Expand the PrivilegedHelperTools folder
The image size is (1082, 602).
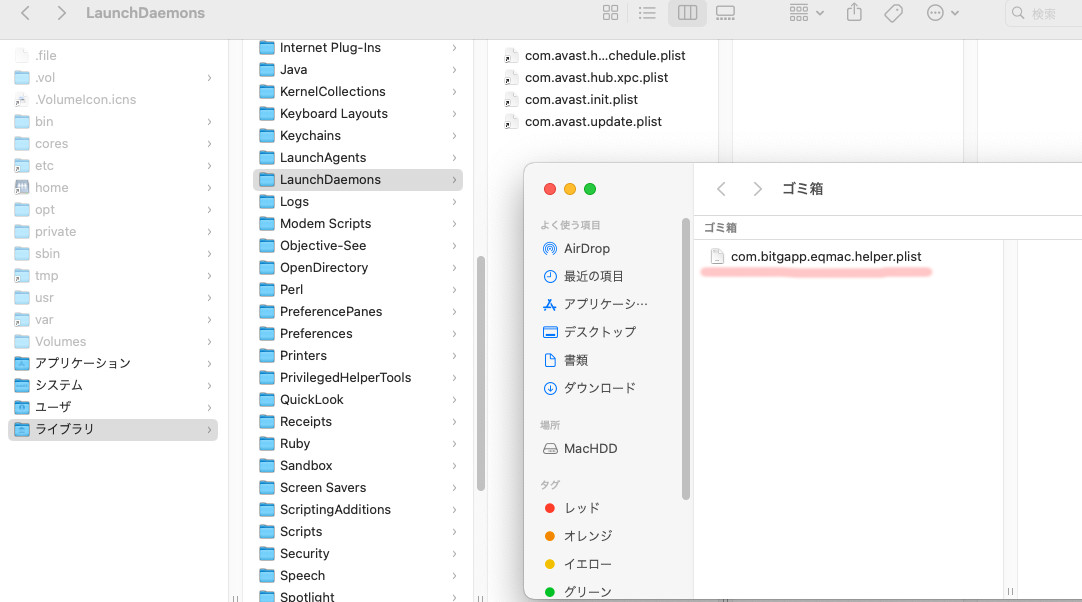[x=345, y=377]
